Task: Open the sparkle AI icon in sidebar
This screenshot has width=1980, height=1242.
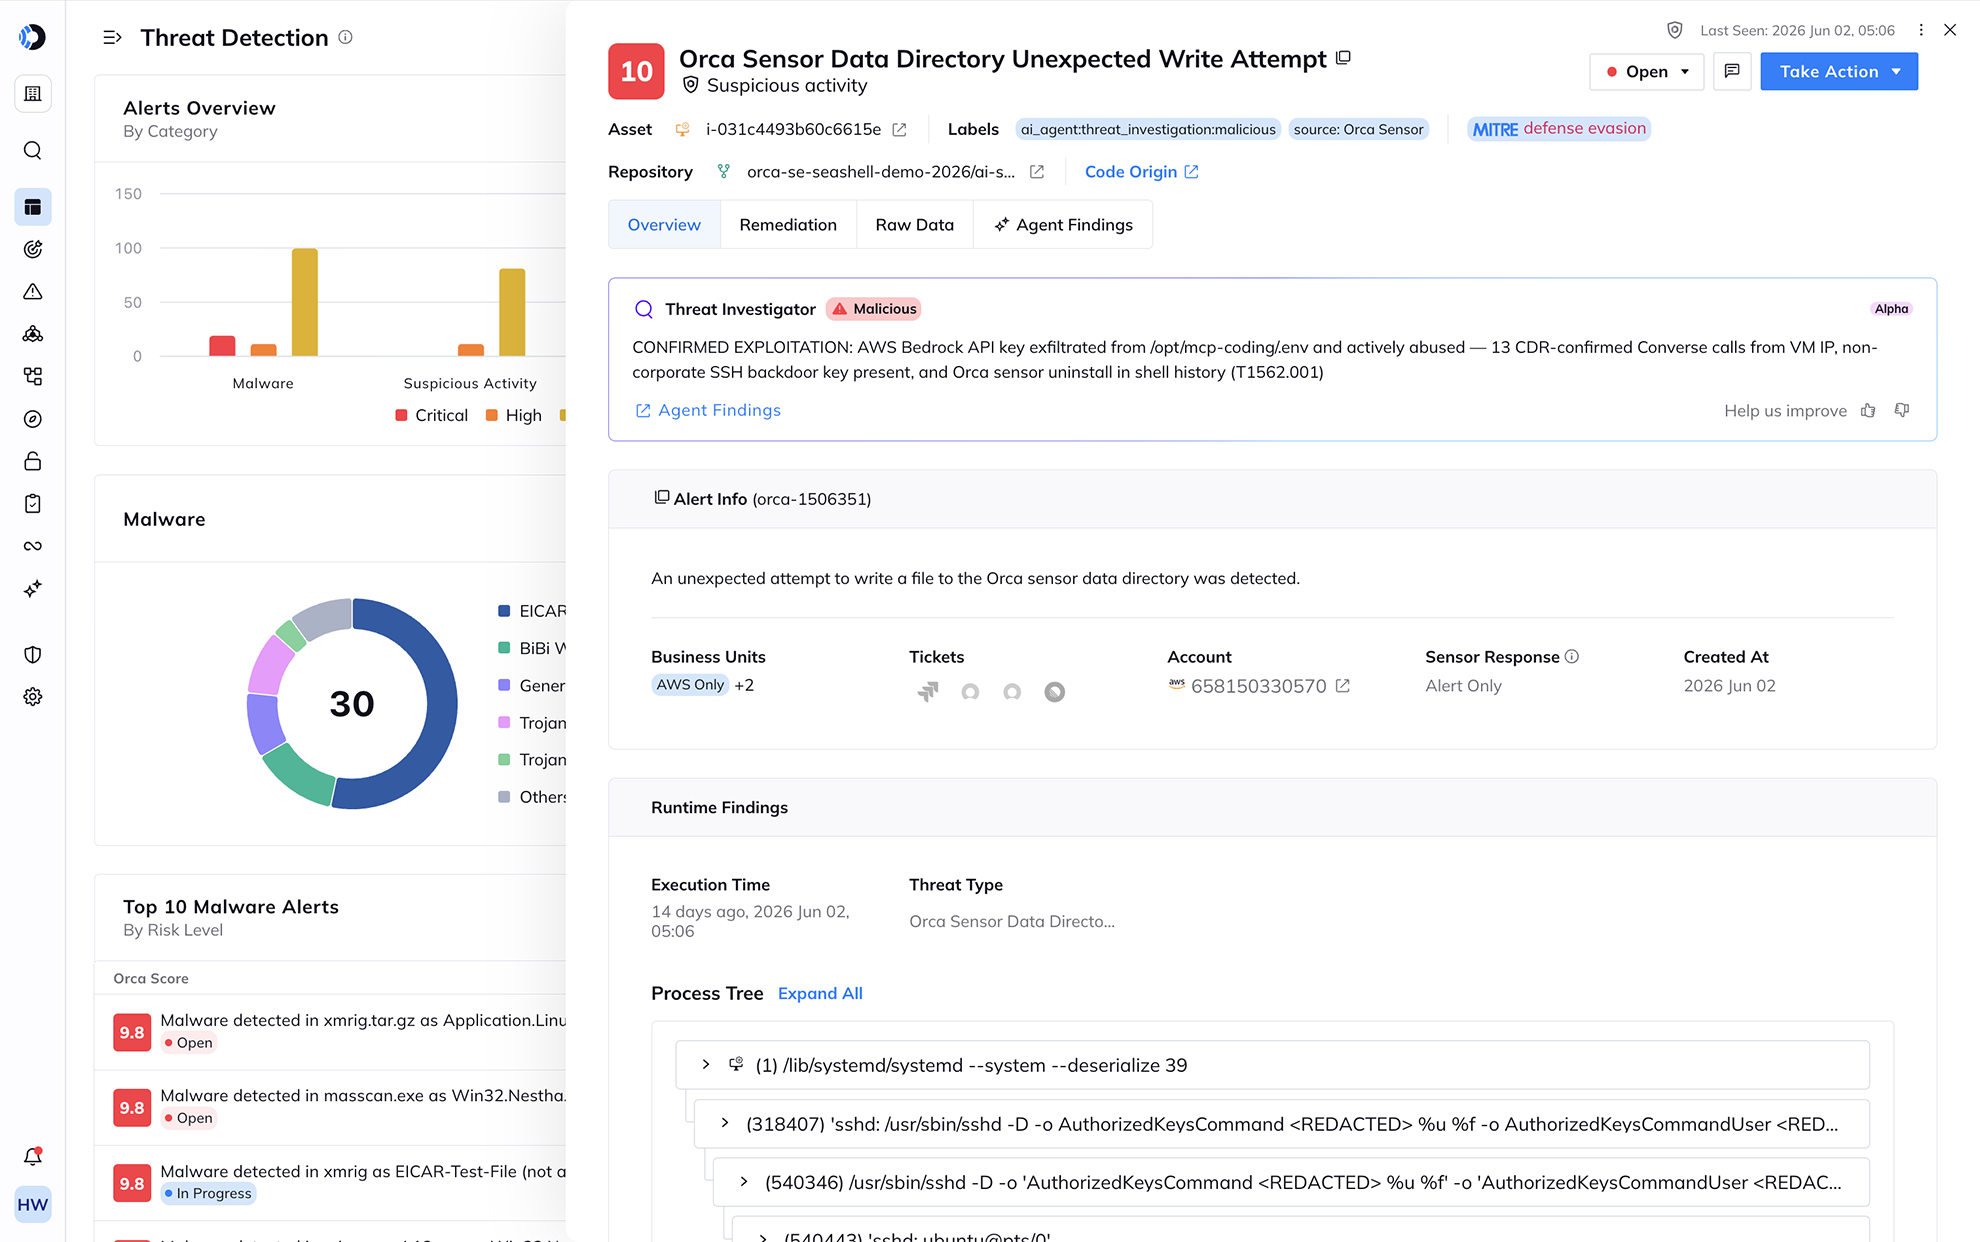Action: coord(33,589)
